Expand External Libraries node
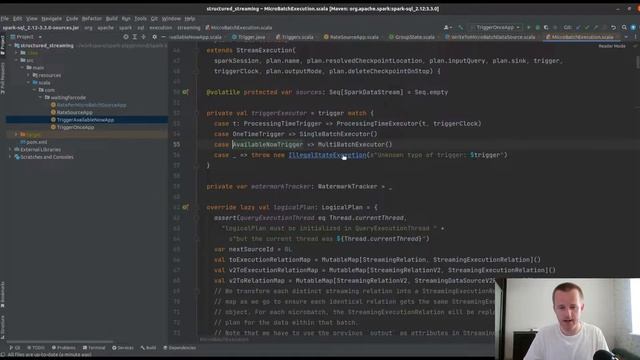The image size is (640, 360). 10,149
